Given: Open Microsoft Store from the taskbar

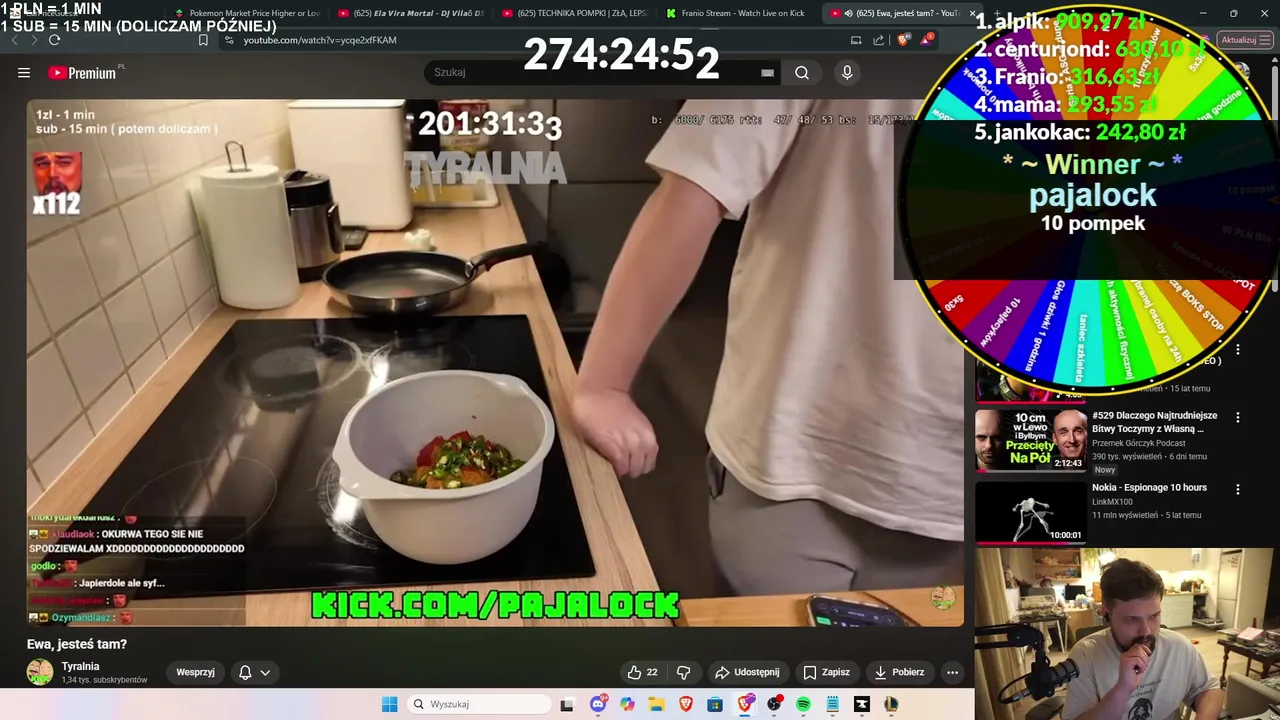Looking at the screenshot, I should click(715, 704).
